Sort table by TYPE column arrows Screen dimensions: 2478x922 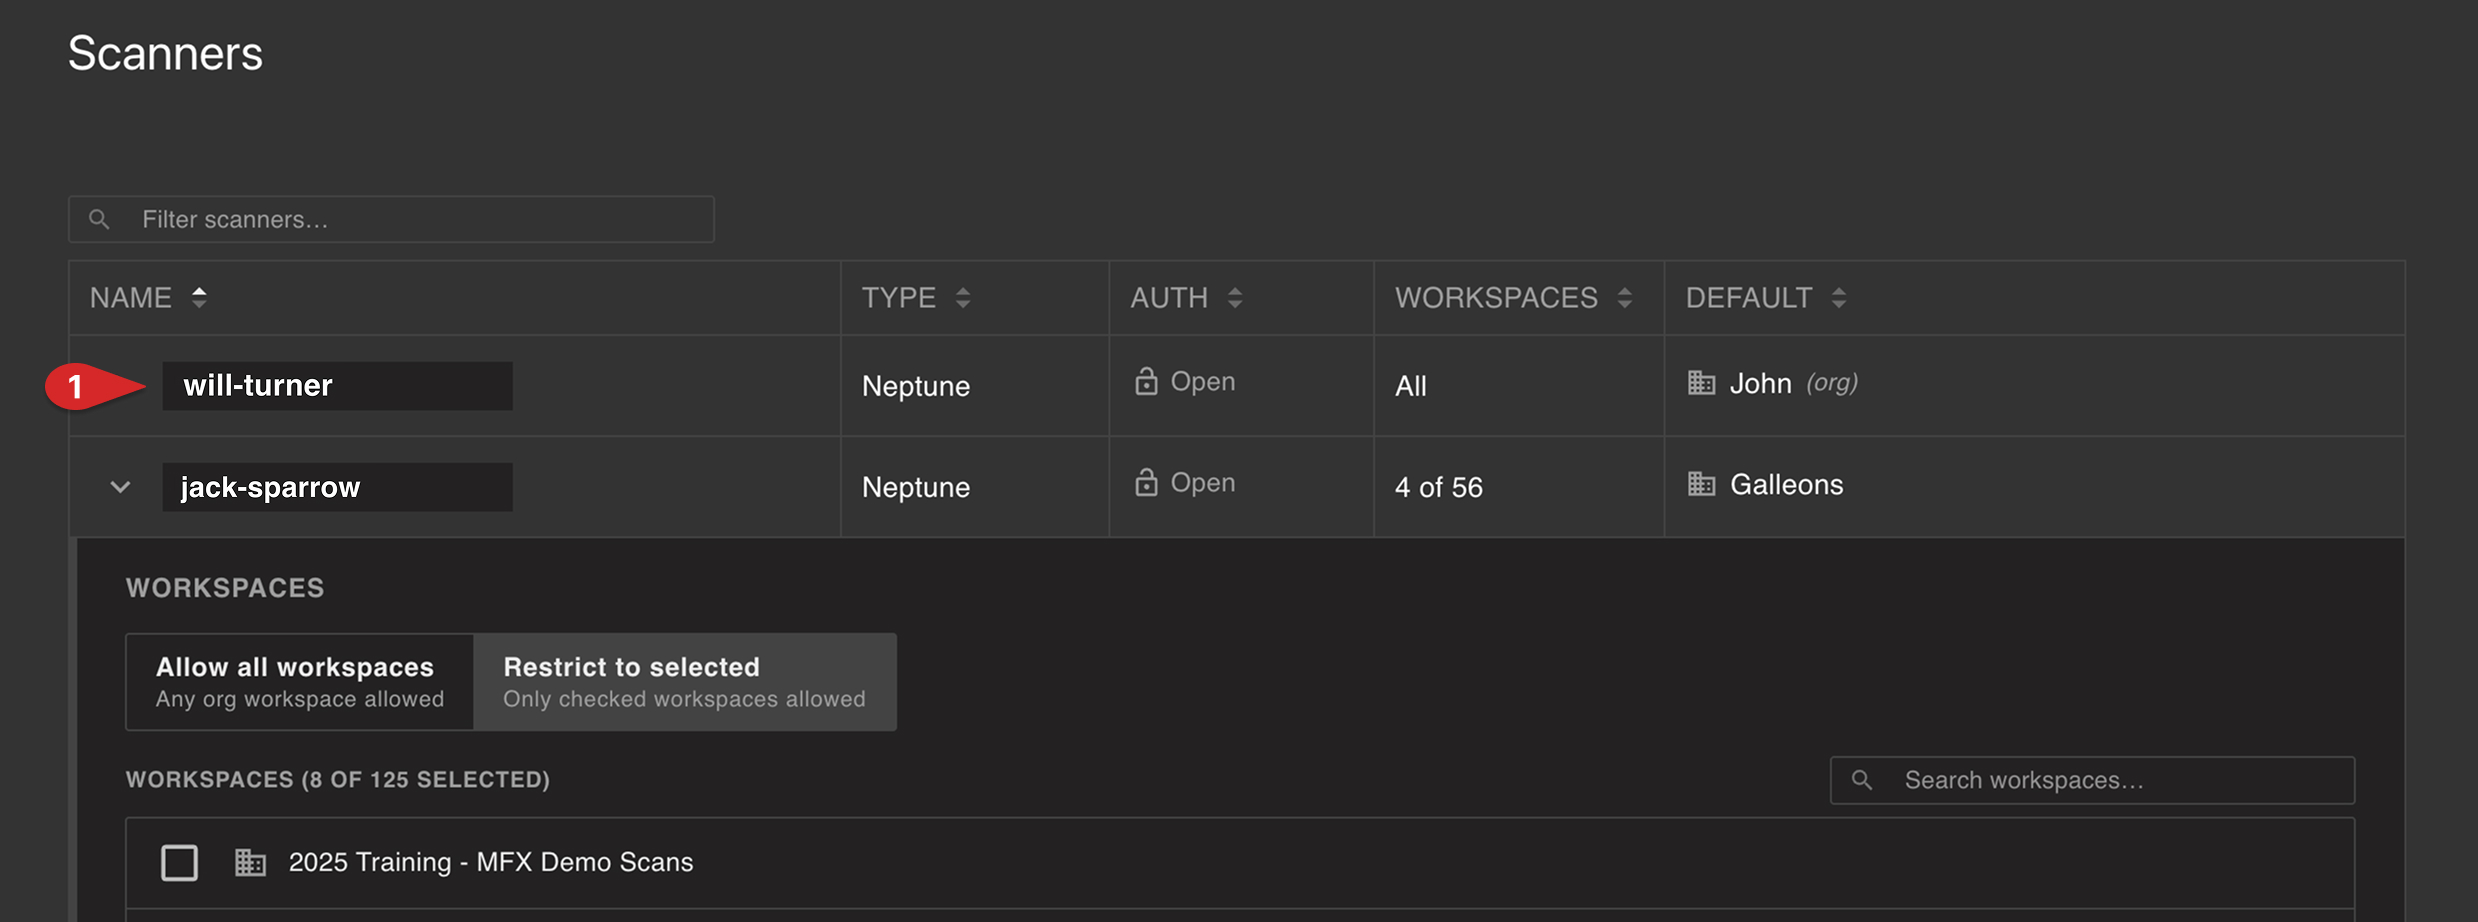pos(962,297)
